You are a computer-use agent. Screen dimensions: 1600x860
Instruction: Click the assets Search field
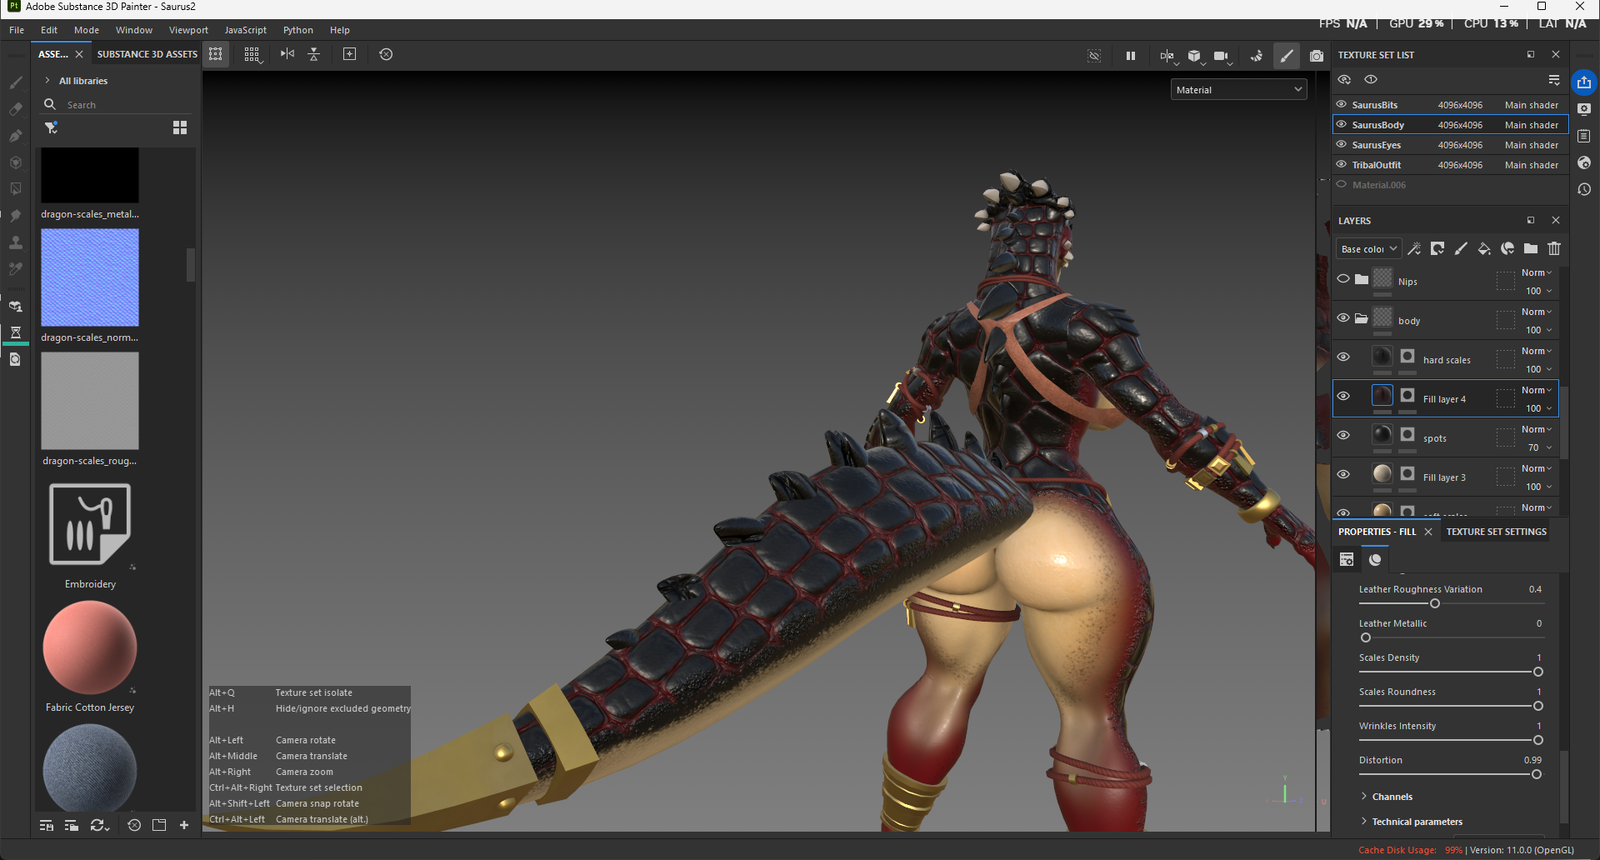click(120, 105)
